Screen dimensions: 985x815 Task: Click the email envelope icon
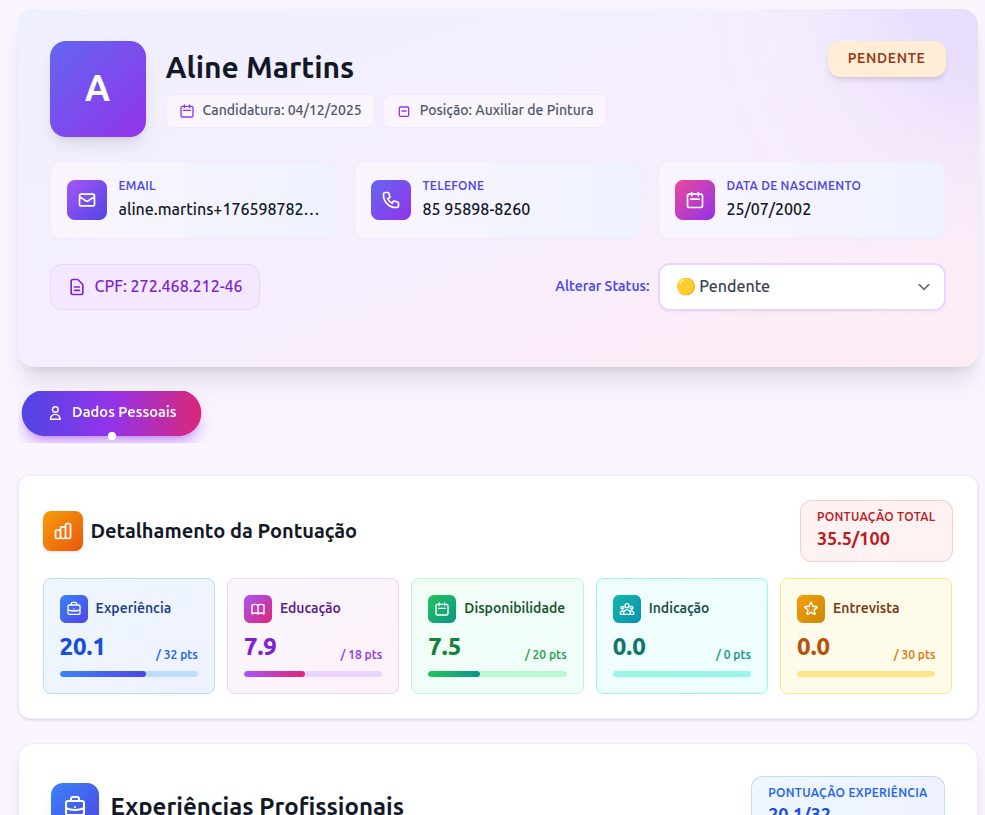(87, 200)
